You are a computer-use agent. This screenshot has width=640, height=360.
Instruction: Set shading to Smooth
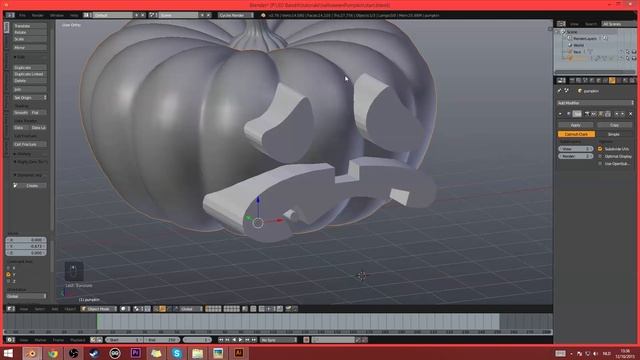pos(21,112)
